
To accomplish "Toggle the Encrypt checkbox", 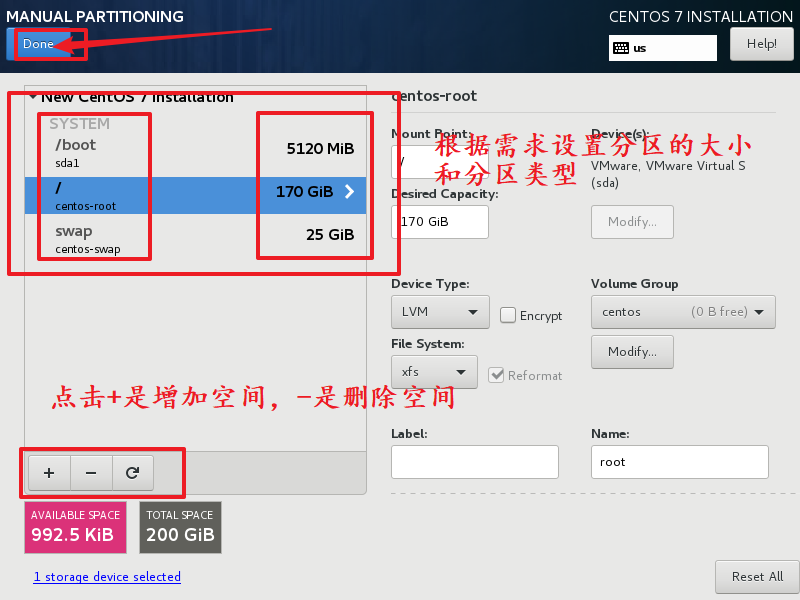I will coord(508,315).
